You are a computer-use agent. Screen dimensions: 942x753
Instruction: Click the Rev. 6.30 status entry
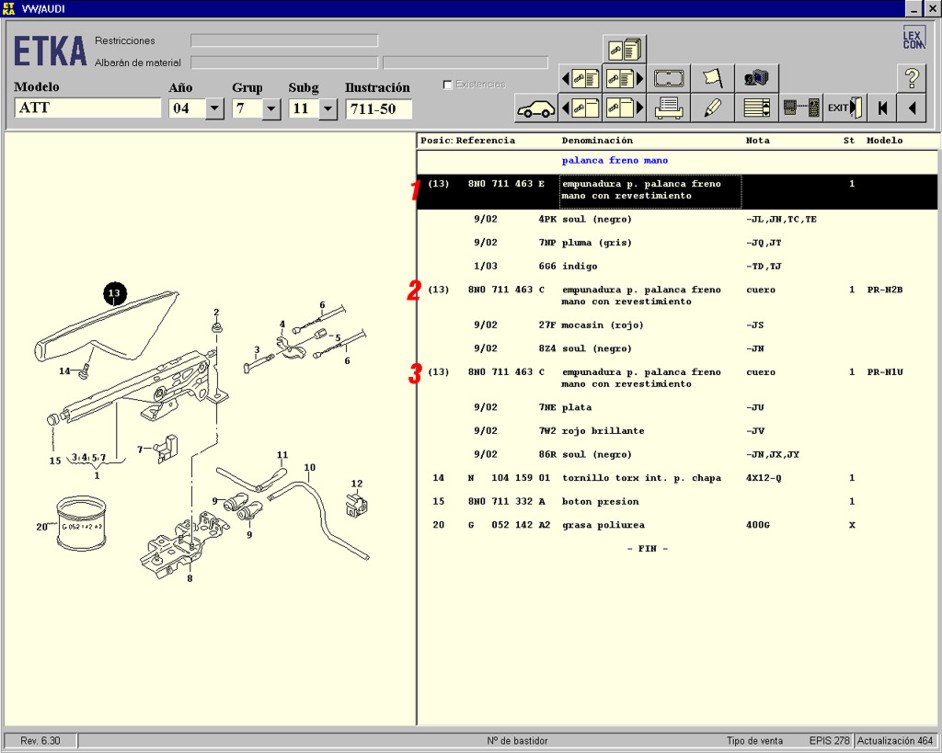[40, 740]
